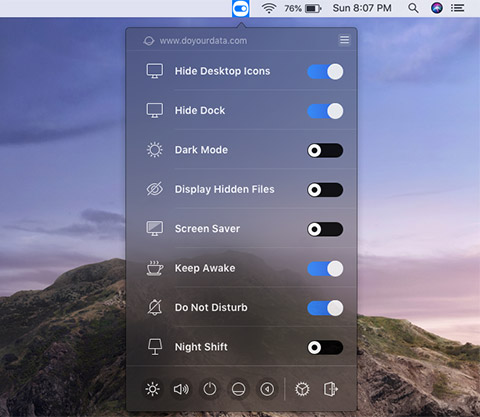Image resolution: width=480 pixels, height=417 pixels.
Task: Click the half-filled circle icon in bottom toolbar
Action: click(x=238, y=389)
